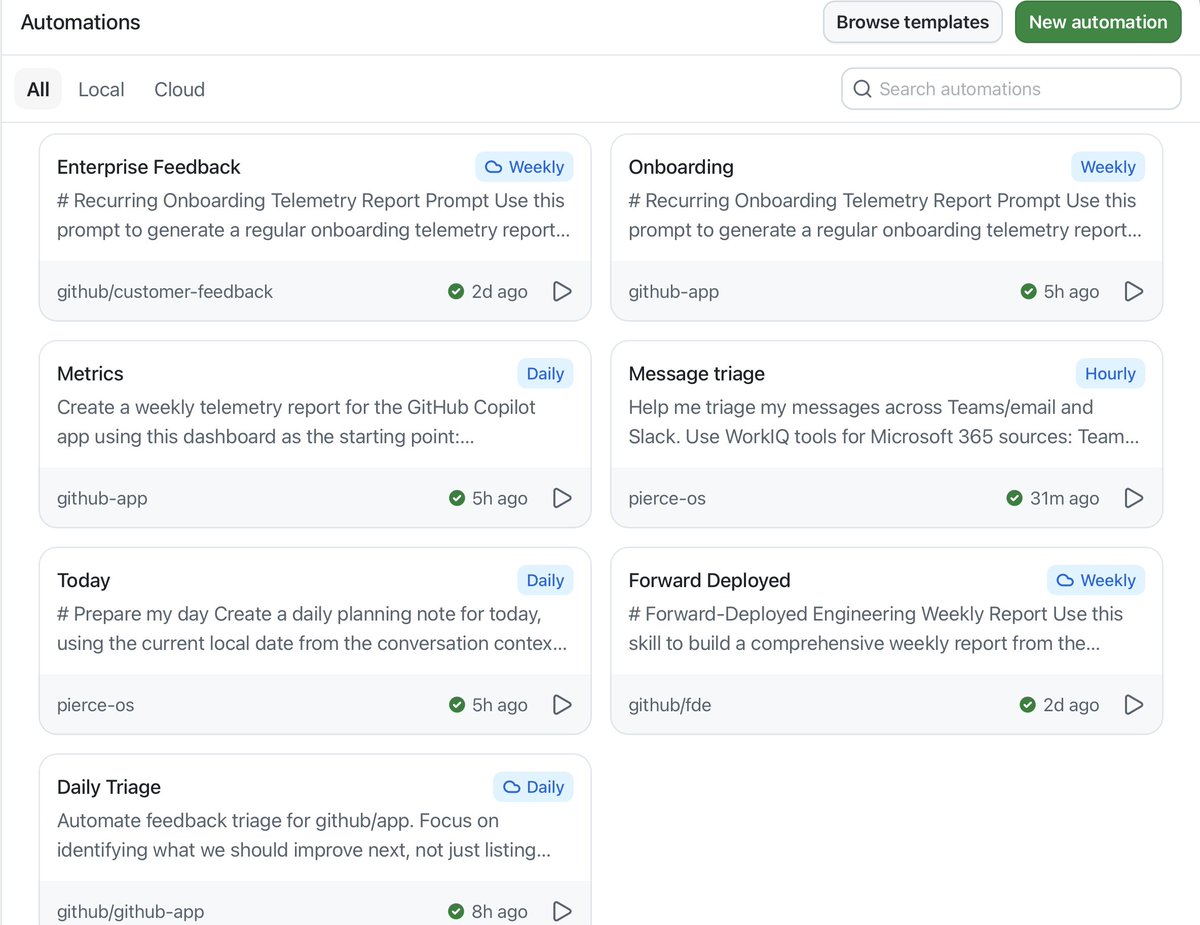Screen dimensions: 1200x925
Task: Switch to the Cloud tab
Action: click(179, 89)
